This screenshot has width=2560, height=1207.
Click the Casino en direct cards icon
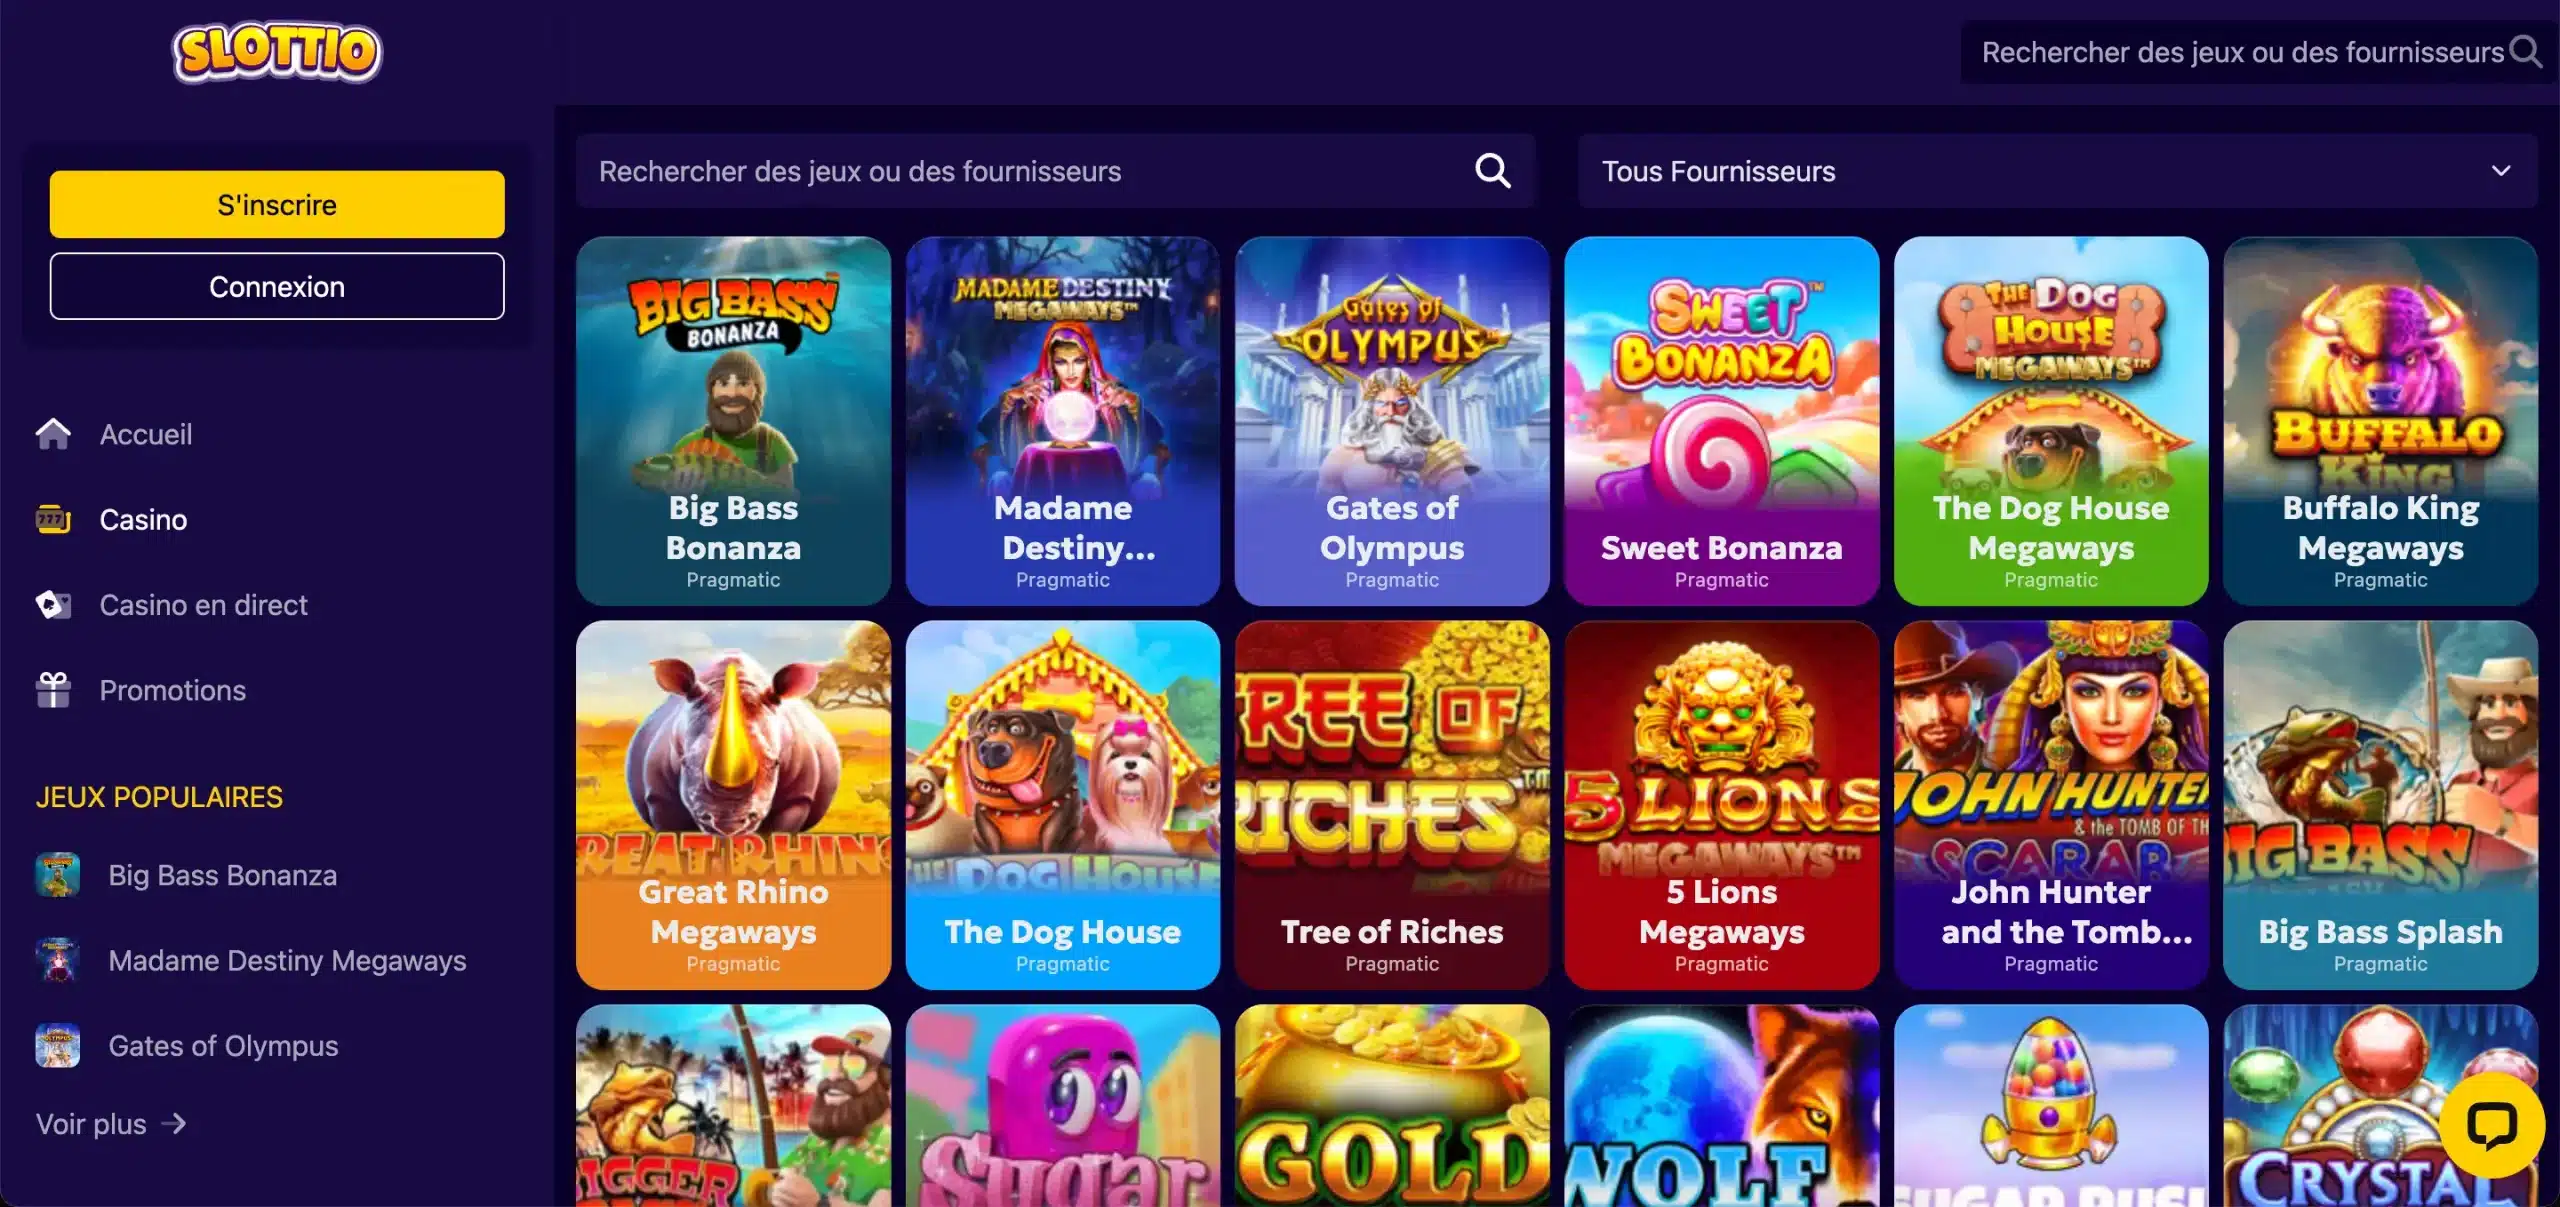click(53, 605)
